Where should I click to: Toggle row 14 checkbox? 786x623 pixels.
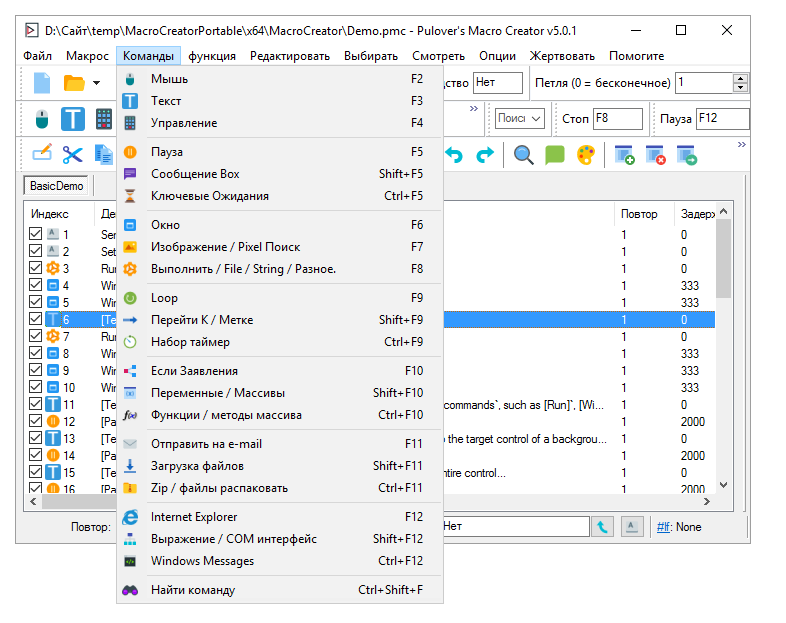[36, 455]
